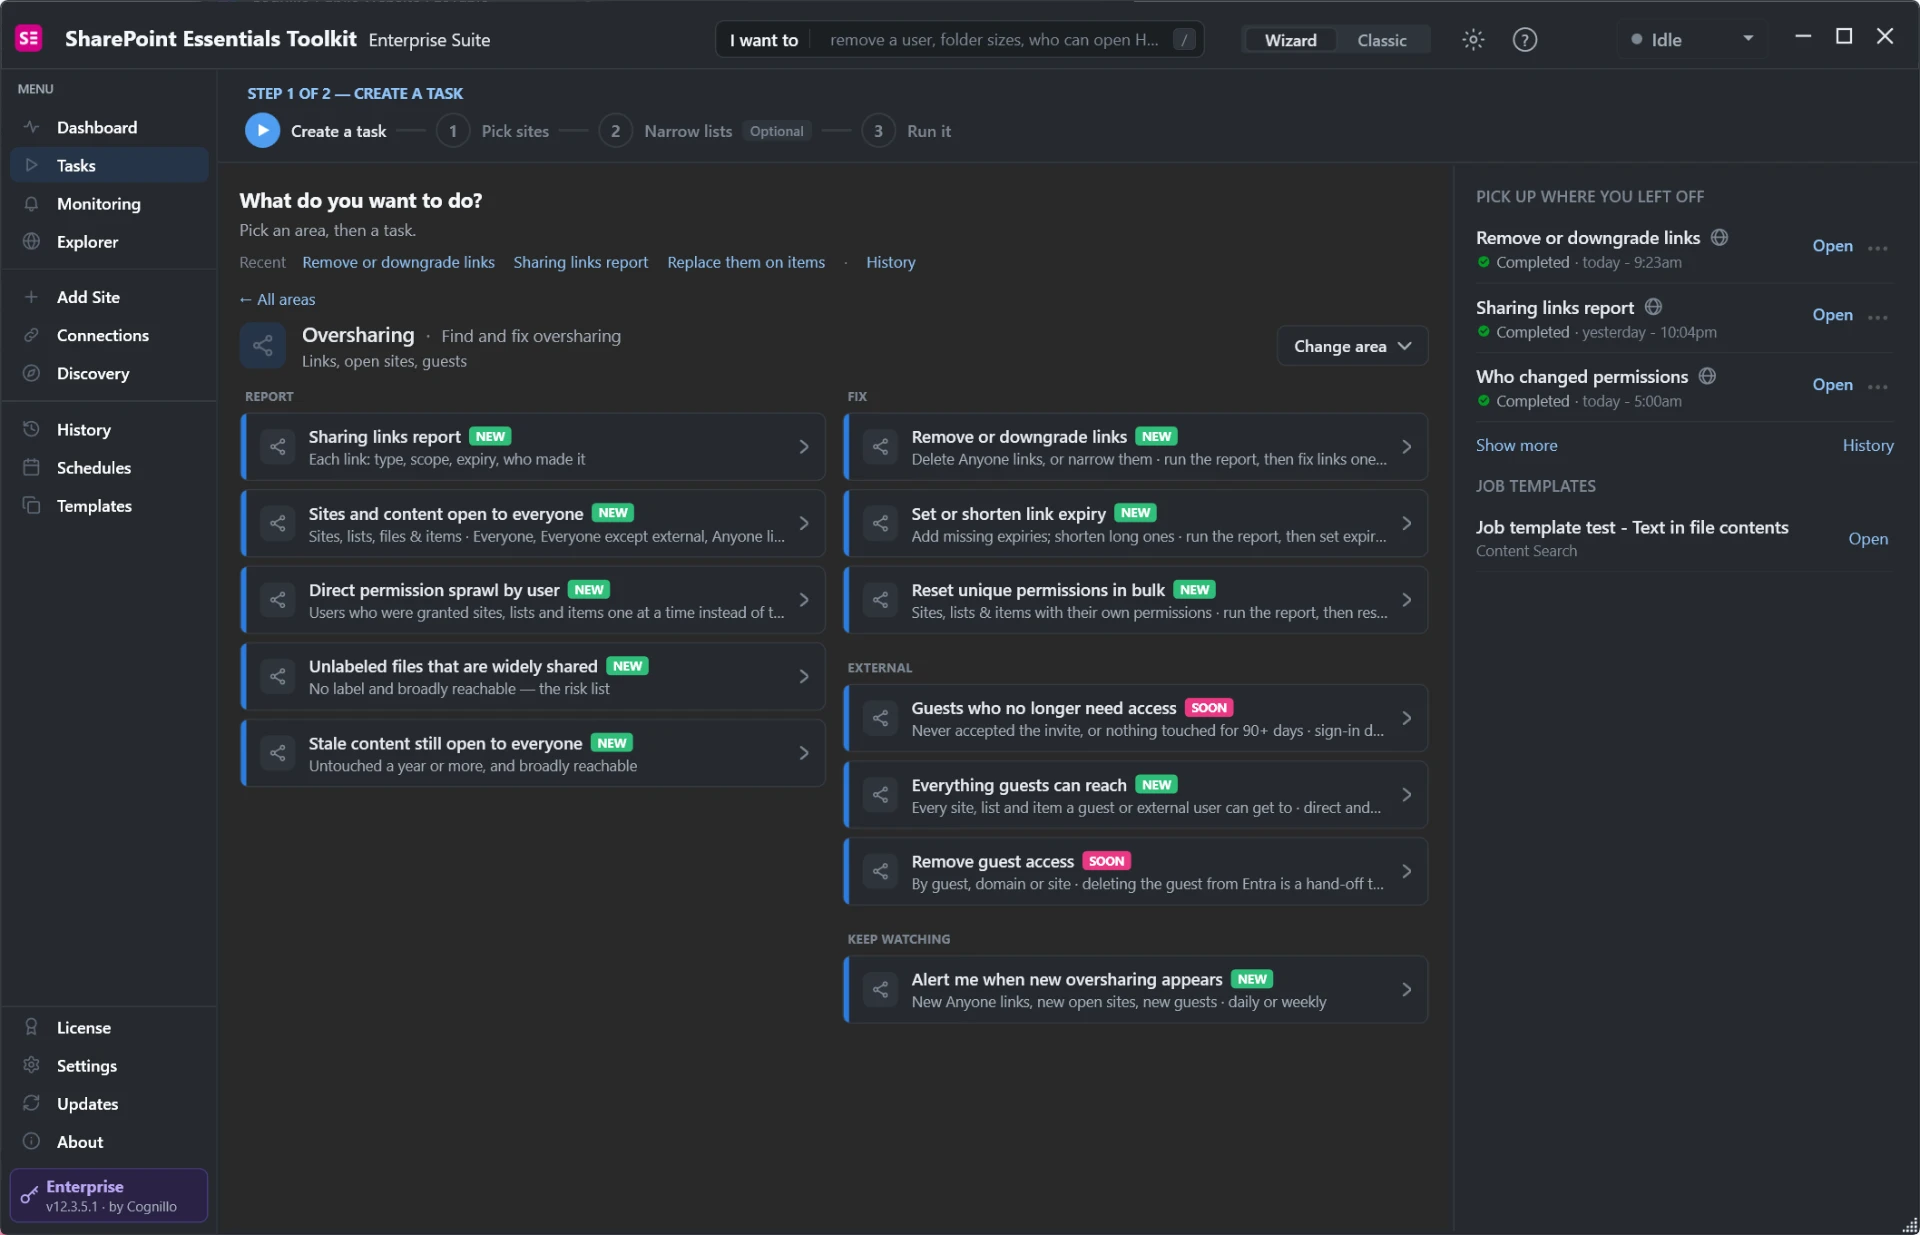This screenshot has width=1920, height=1235.
Task: Open more options for Sharing links report job
Action: (1877, 316)
